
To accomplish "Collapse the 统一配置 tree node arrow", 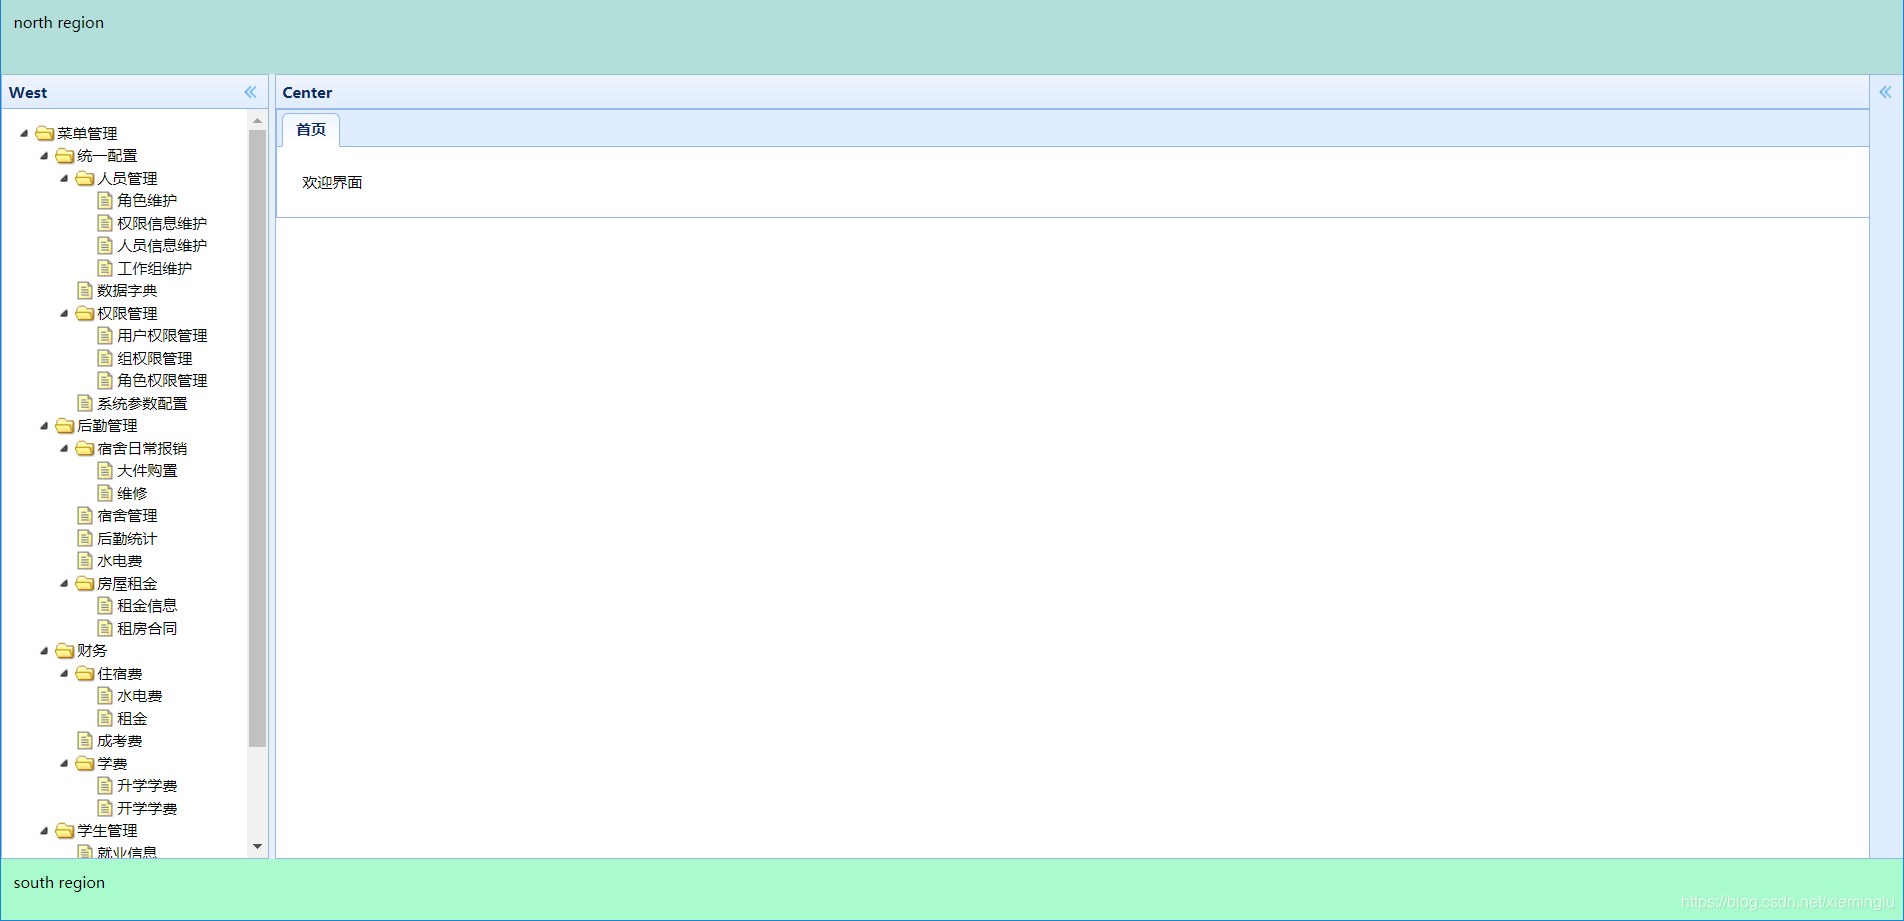I will pyautogui.click(x=44, y=156).
